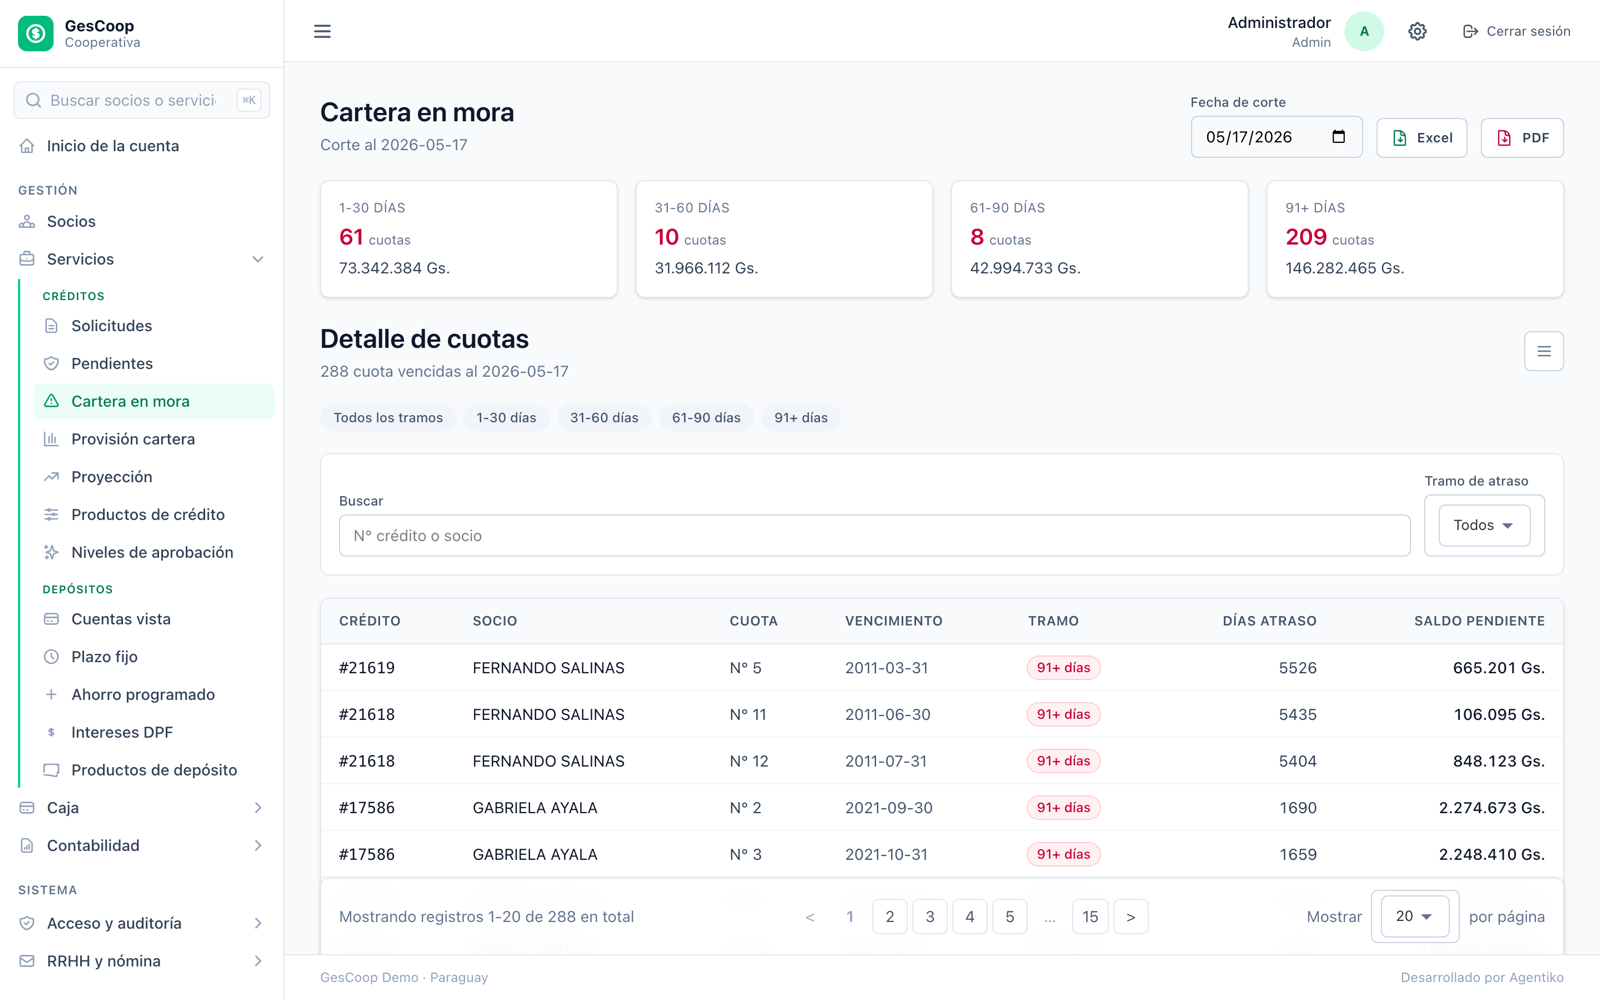This screenshot has width=1600, height=1000.
Task: Select the 91+ días filter chip
Action: (x=801, y=418)
